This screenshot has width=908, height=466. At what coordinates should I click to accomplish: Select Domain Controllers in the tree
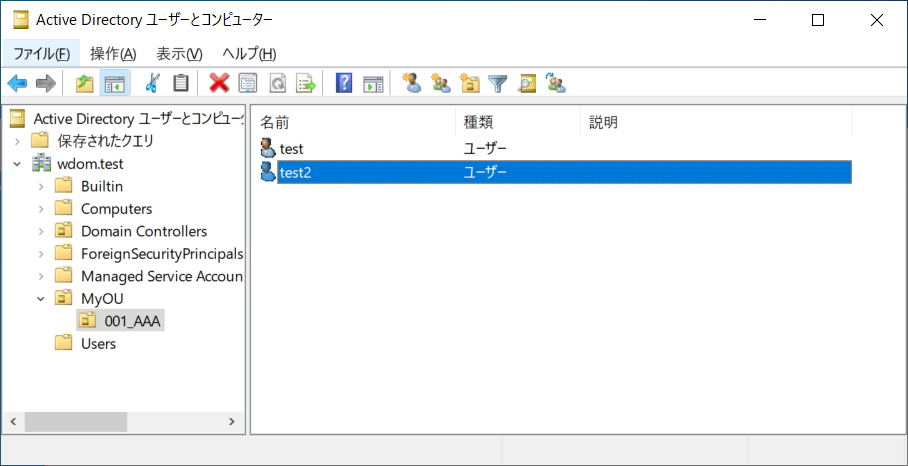pyautogui.click(x=144, y=232)
